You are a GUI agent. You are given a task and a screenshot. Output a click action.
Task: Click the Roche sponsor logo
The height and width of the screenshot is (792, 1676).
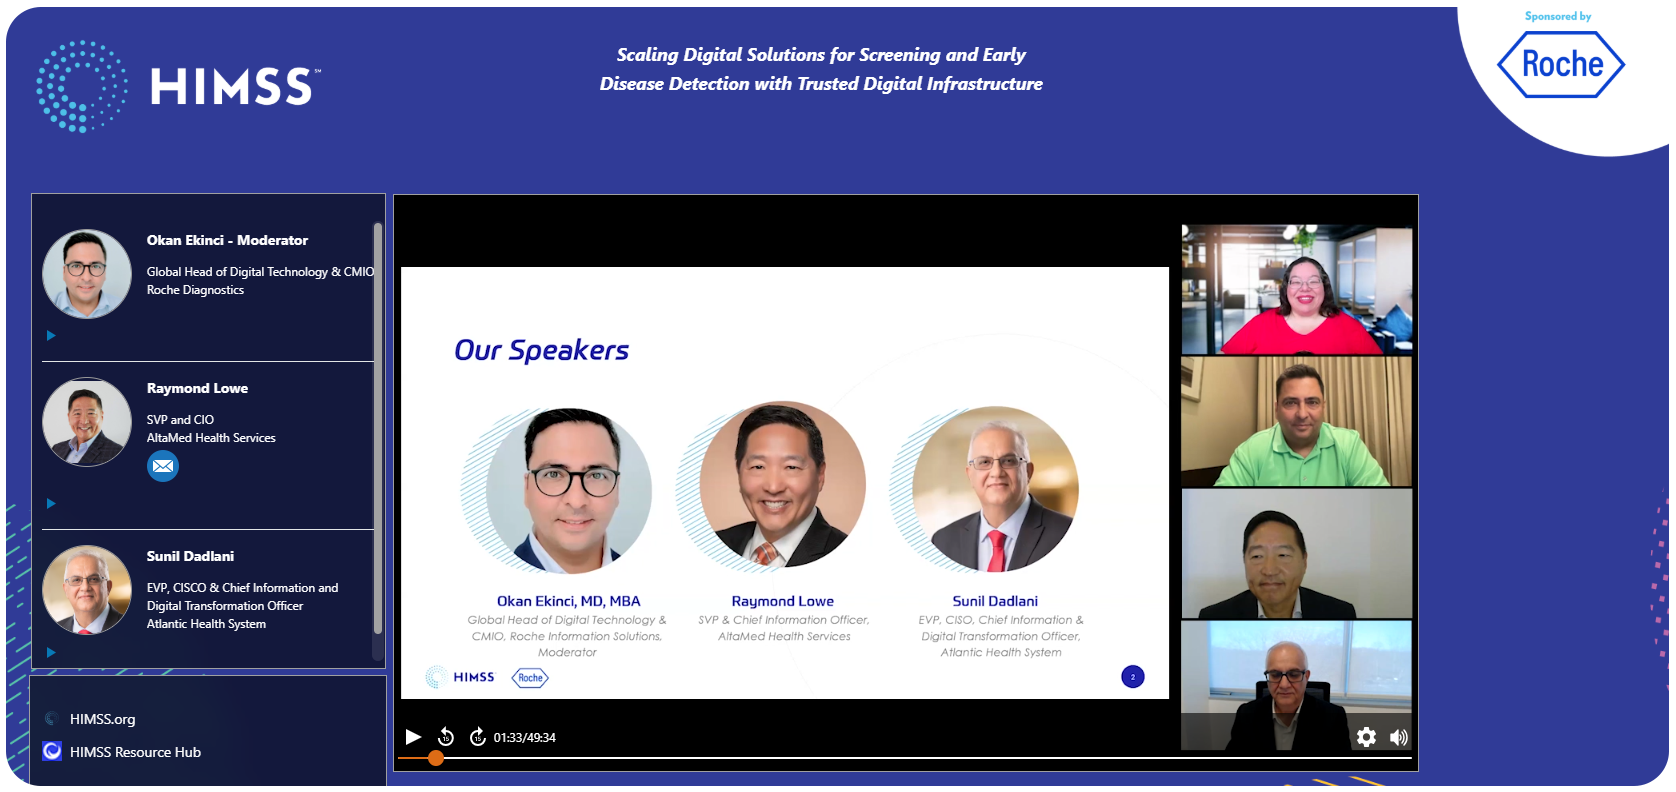(x=1561, y=64)
